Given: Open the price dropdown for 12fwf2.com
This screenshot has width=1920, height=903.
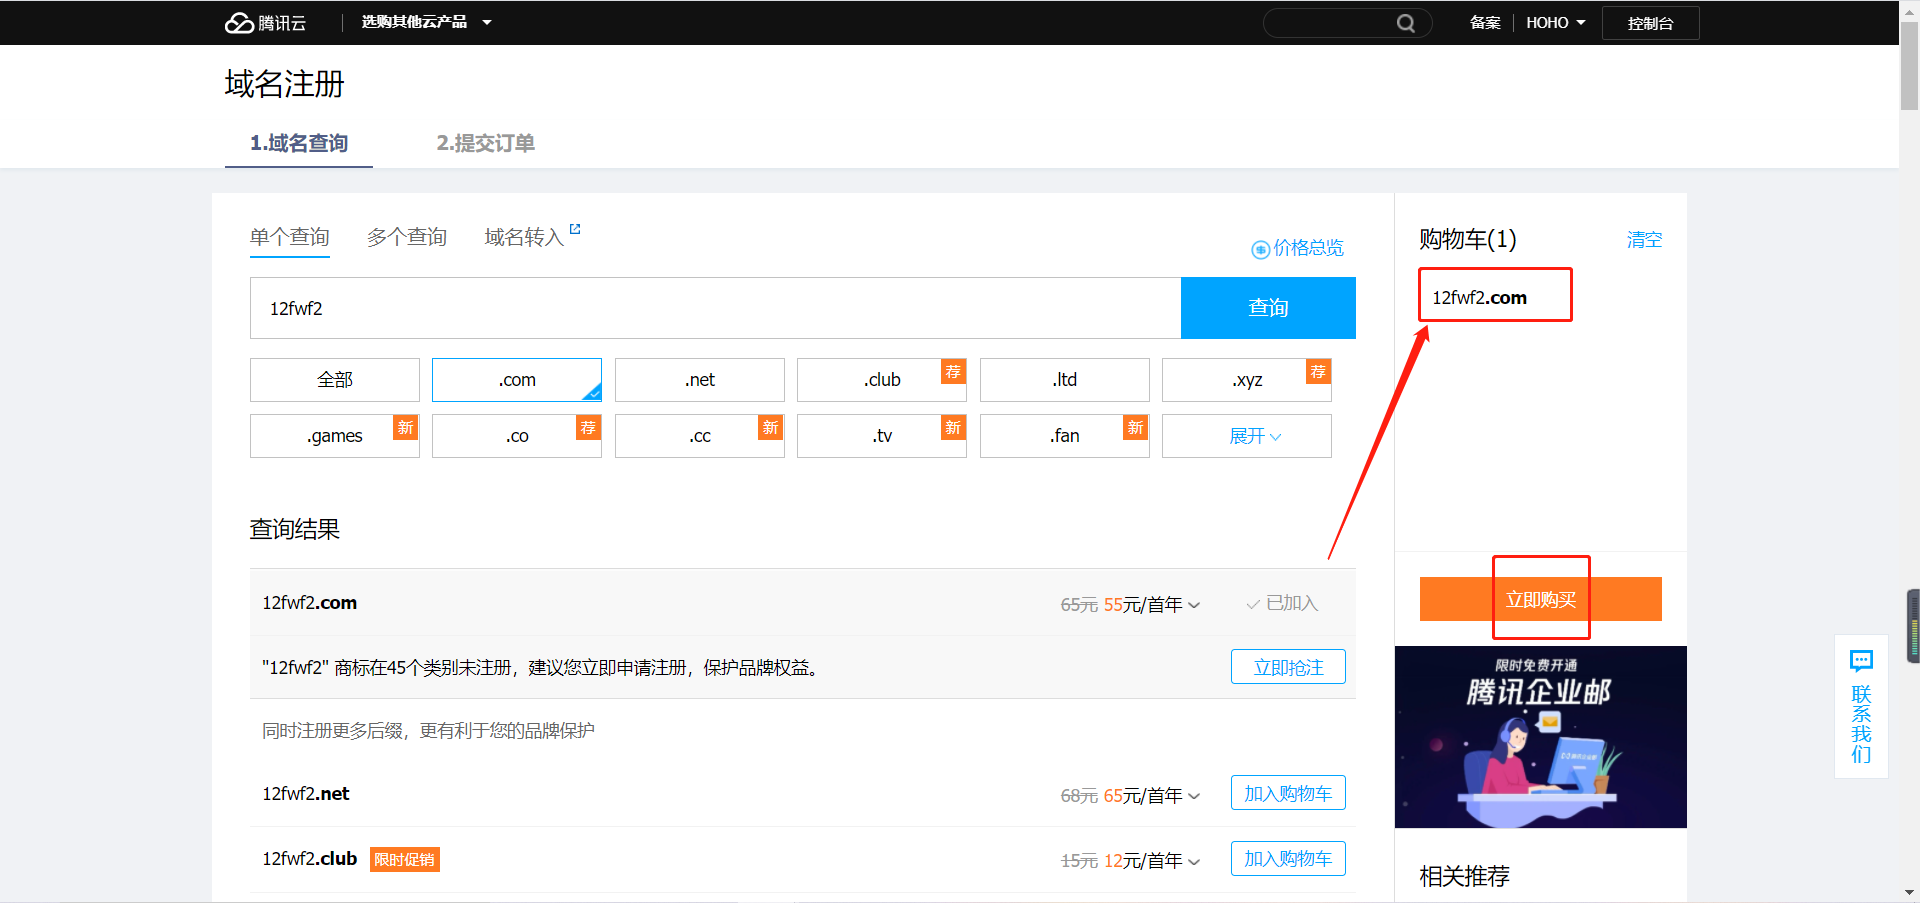Looking at the screenshot, I should [x=1194, y=604].
